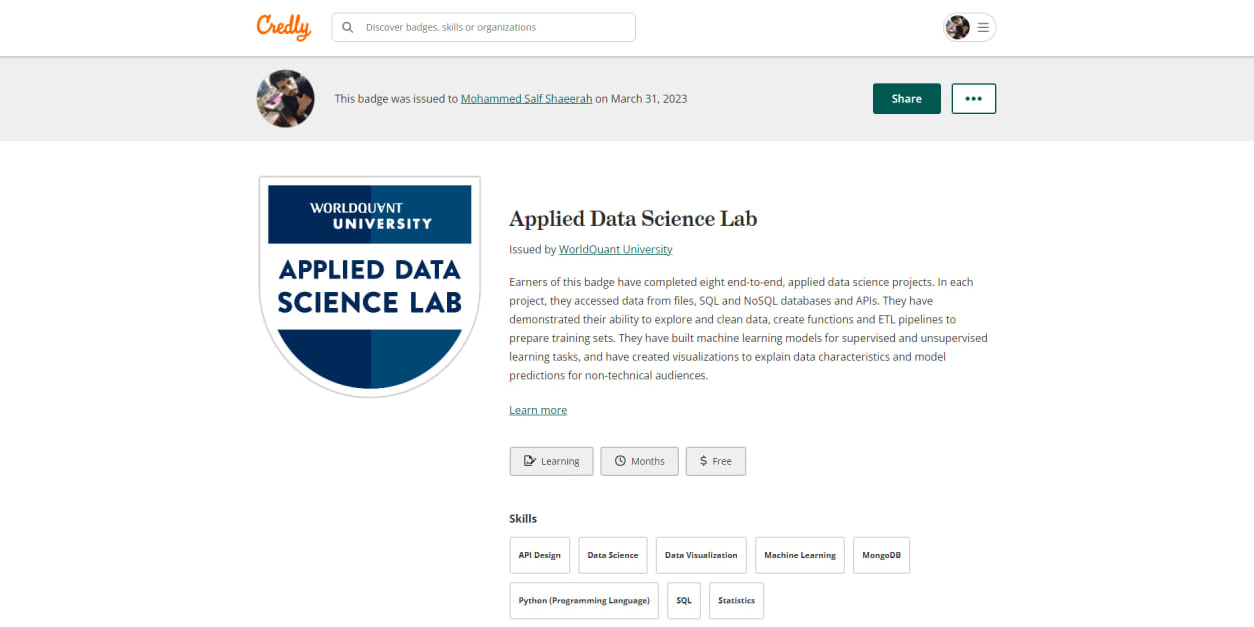Open Mohammed Saif Shaeerah profile link

click(x=526, y=99)
